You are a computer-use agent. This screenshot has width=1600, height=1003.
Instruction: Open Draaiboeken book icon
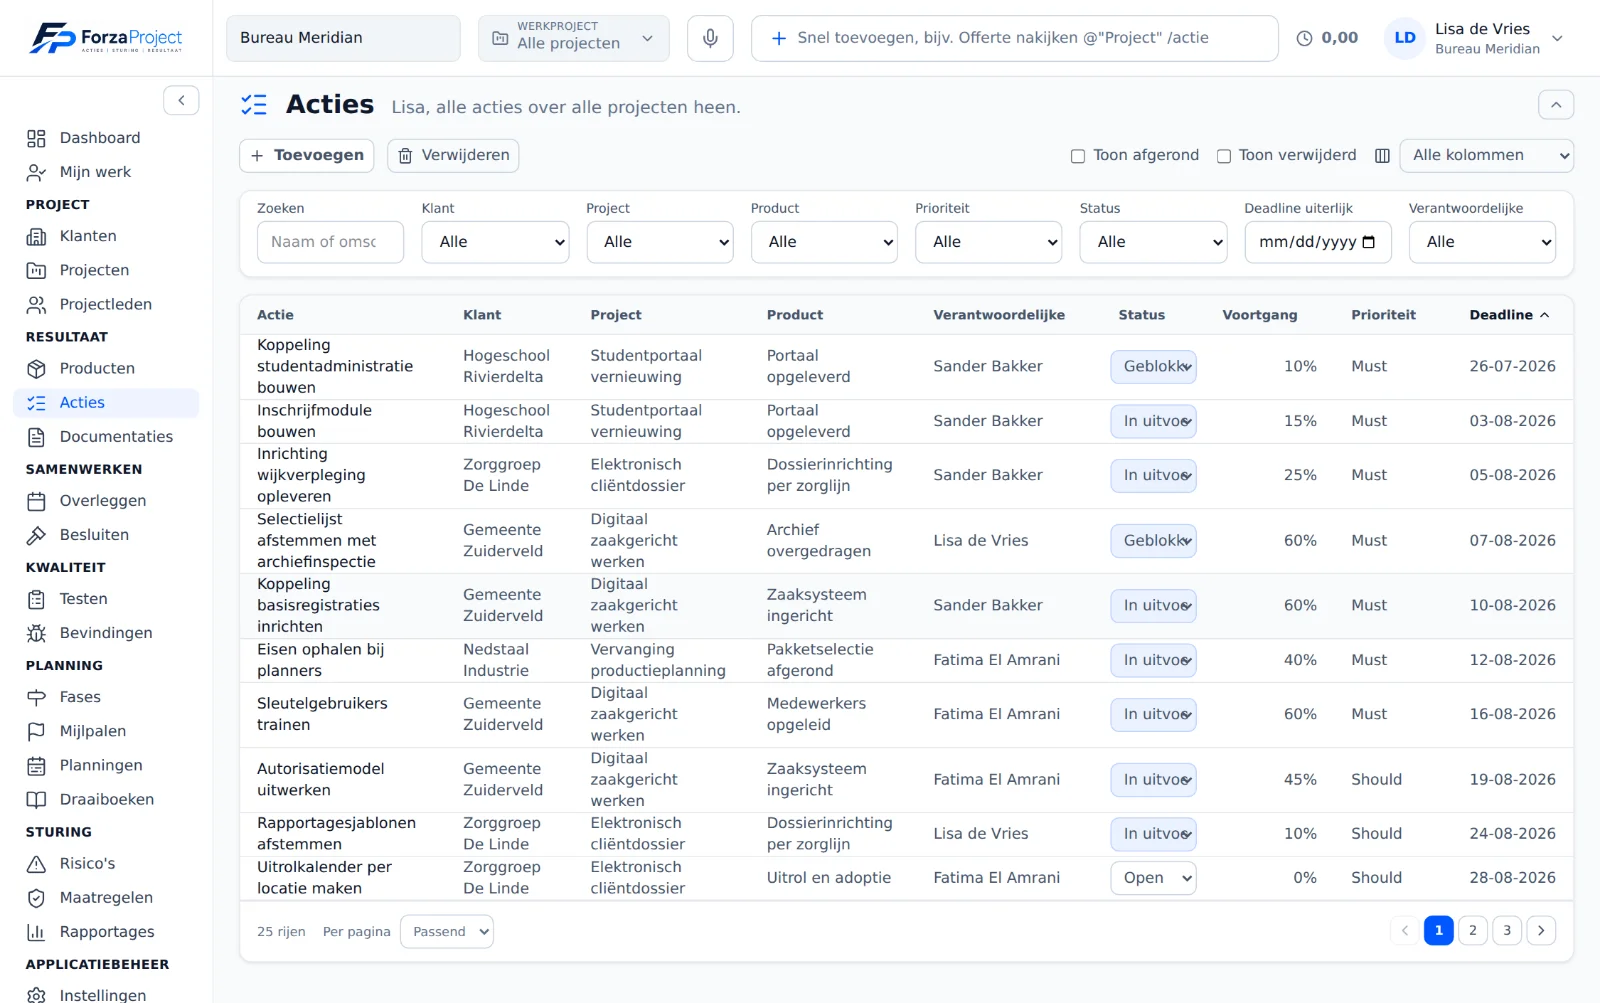pos(36,799)
